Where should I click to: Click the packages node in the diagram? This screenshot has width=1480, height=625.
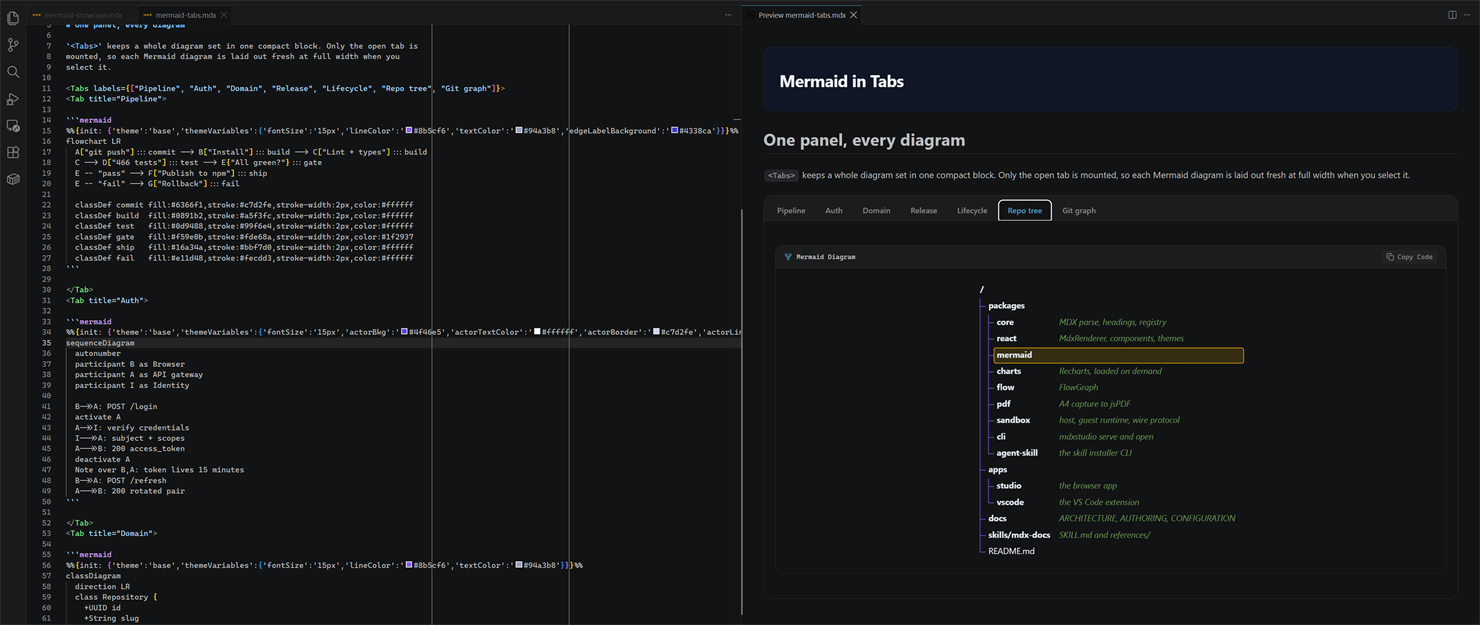coord(1006,306)
